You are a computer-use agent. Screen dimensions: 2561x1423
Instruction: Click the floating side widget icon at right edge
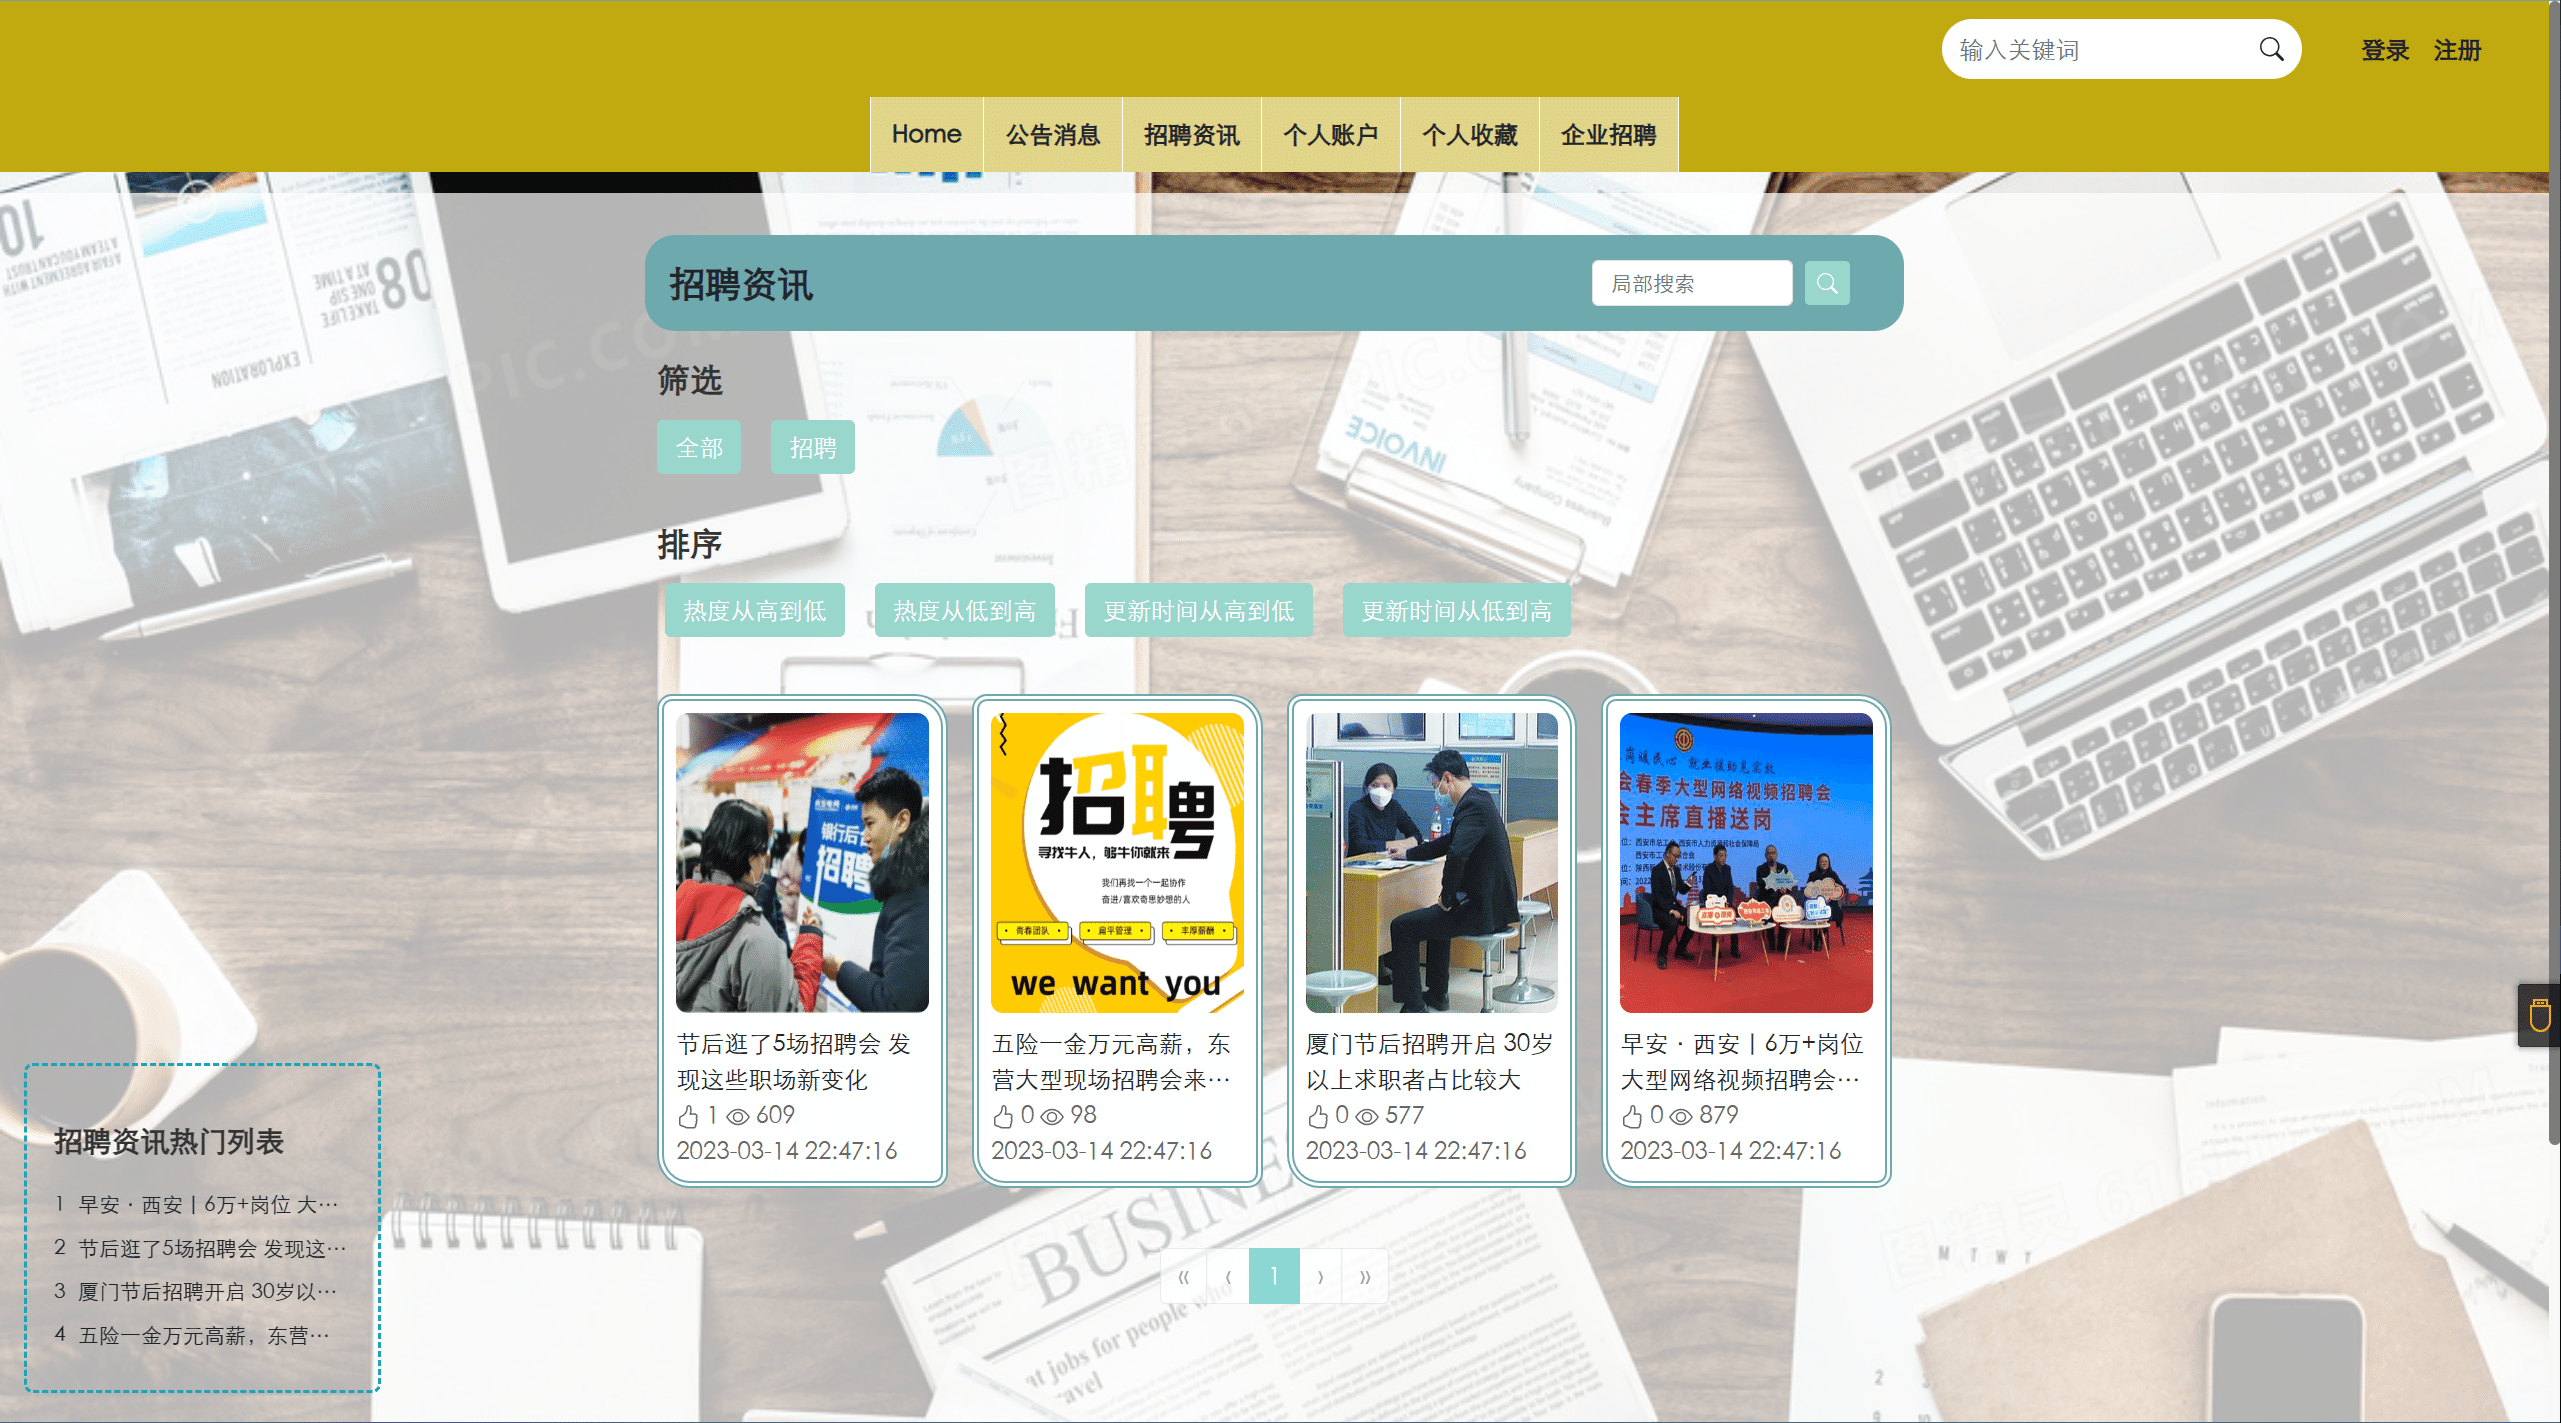(x=2539, y=1016)
